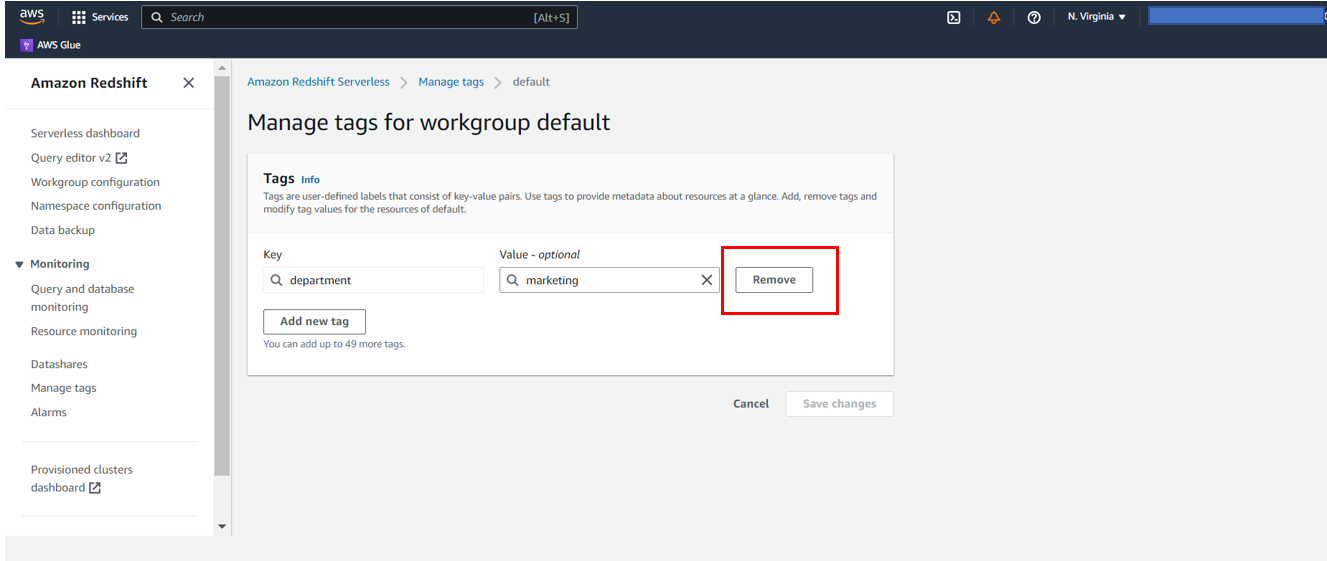Open the Tags Info link
Image resolution: width=1327 pixels, height=561 pixels.
click(310, 180)
